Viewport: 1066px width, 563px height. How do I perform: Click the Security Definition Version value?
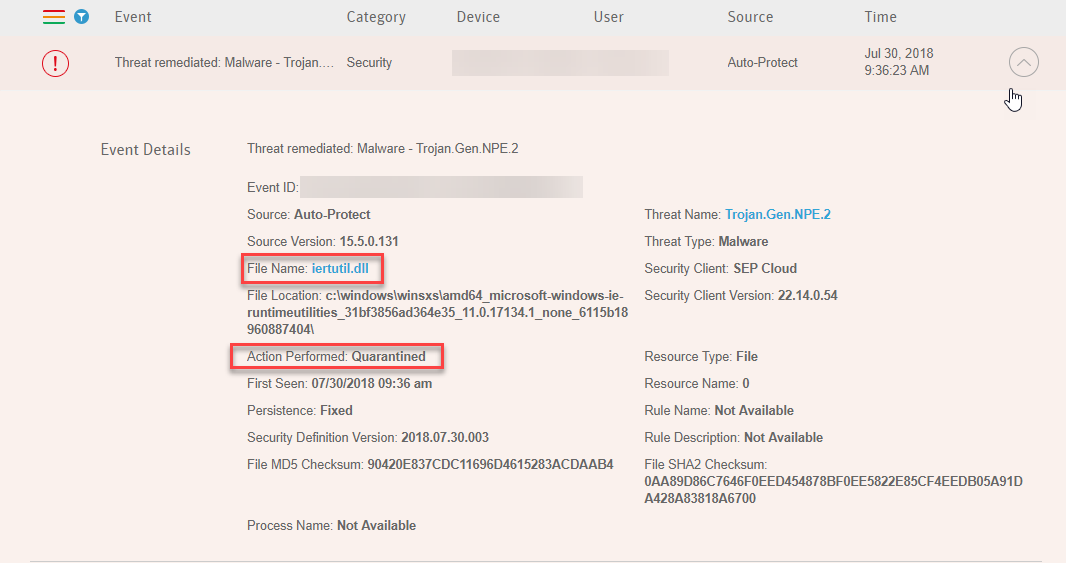point(445,437)
